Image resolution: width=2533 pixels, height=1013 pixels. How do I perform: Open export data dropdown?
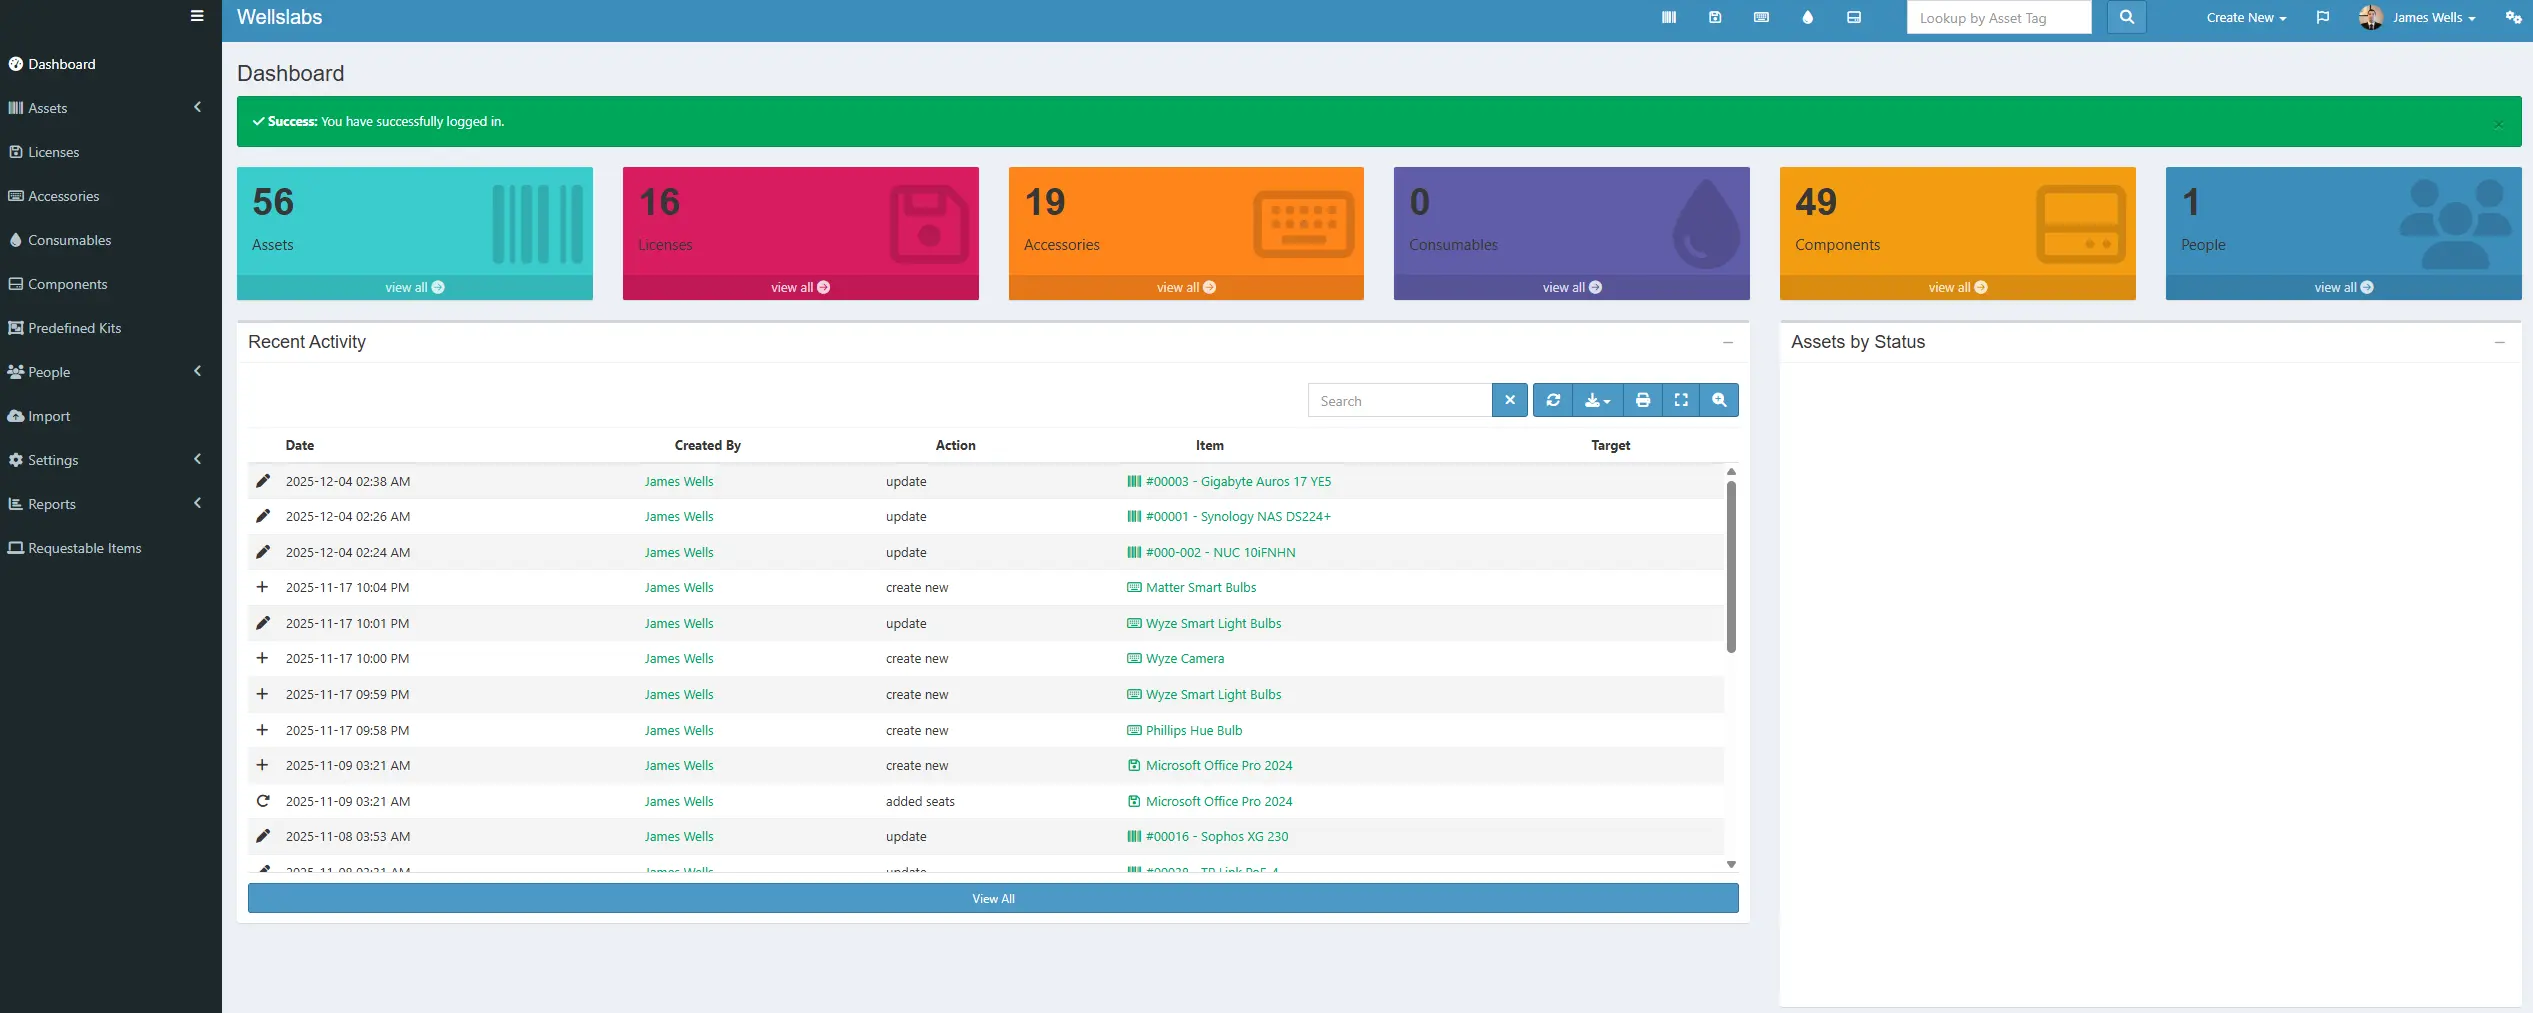pos(1598,400)
